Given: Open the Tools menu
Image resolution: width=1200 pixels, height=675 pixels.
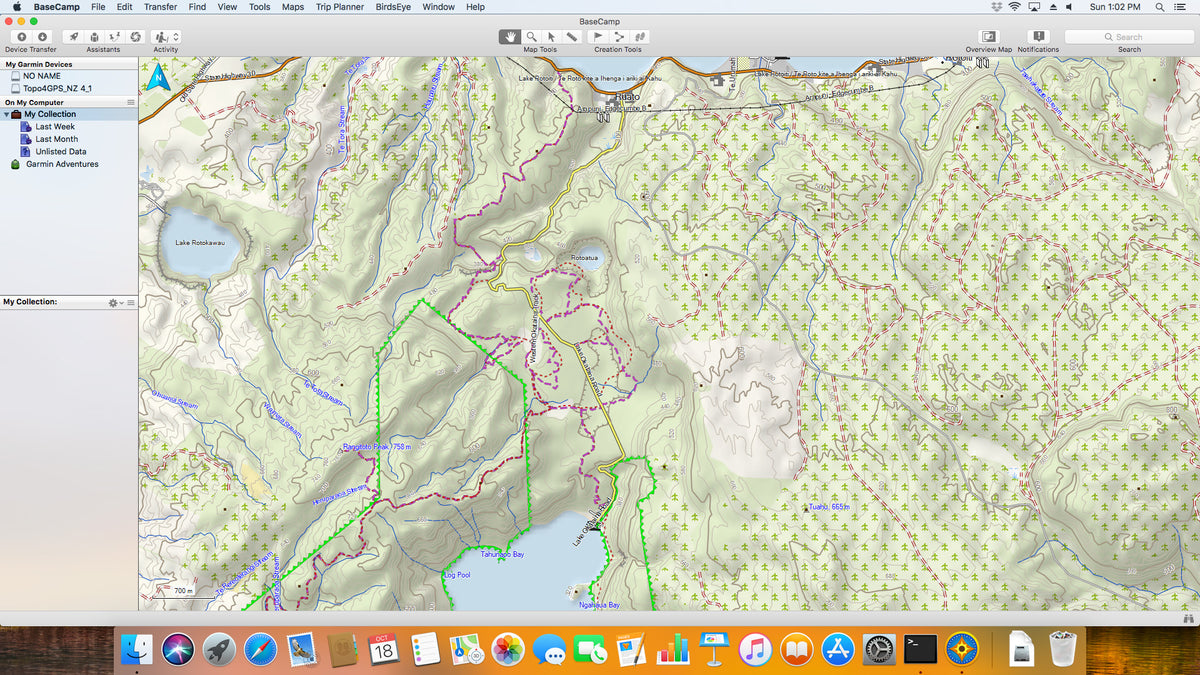Looking at the screenshot, I should coord(259,7).
